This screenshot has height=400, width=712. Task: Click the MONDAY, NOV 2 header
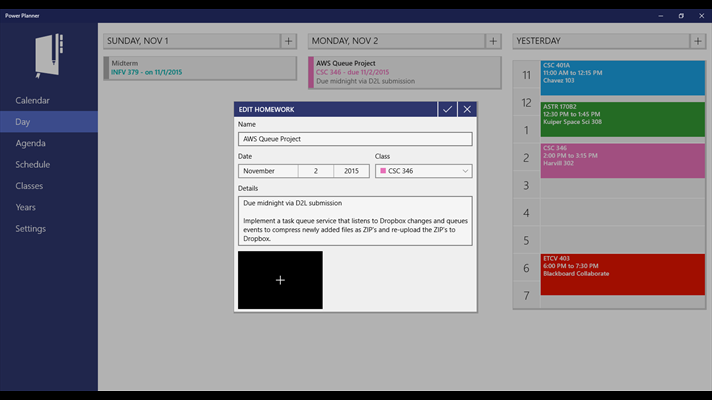pos(396,41)
